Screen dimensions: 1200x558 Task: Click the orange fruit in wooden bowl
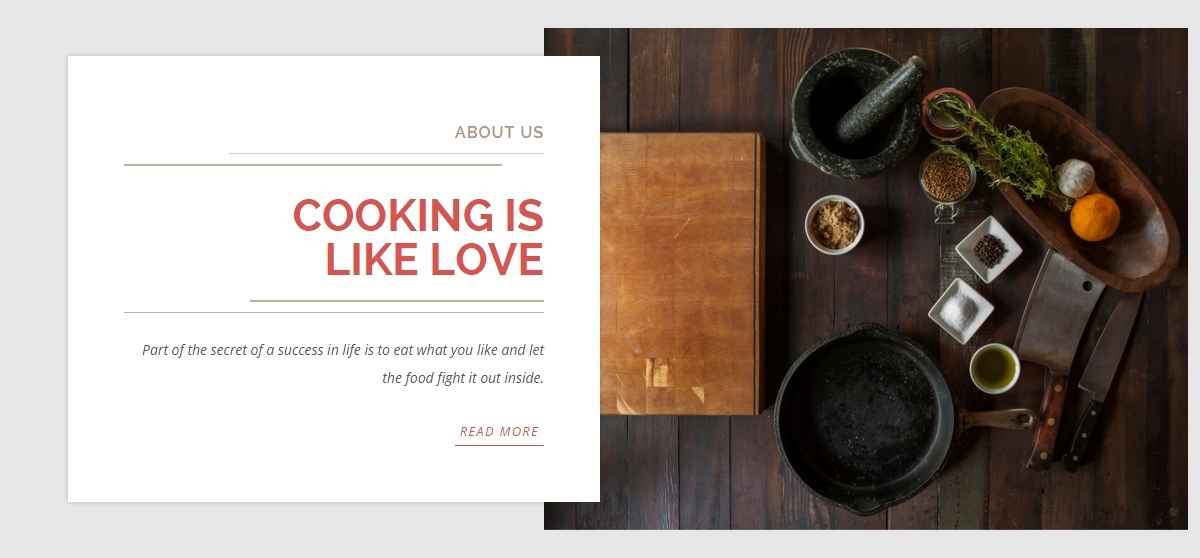point(1094,217)
